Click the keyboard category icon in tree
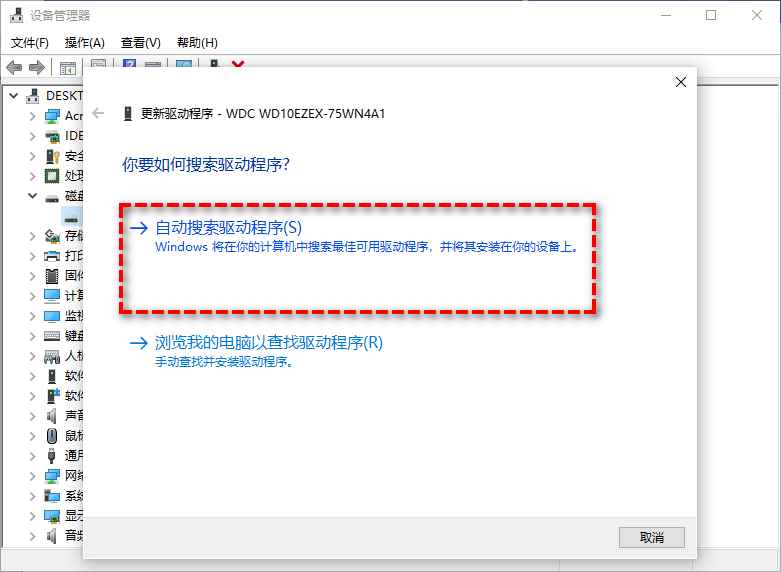The image size is (781, 572). [52, 336]
